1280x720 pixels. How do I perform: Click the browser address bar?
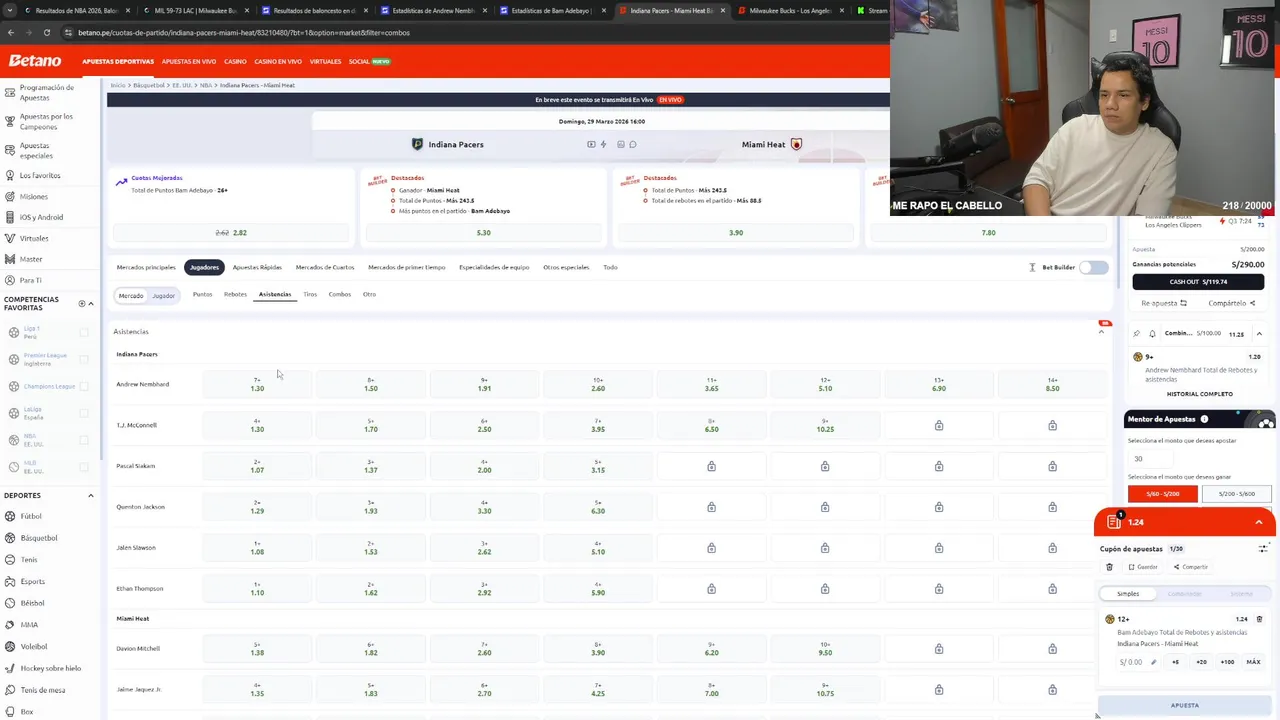point(470,32)
